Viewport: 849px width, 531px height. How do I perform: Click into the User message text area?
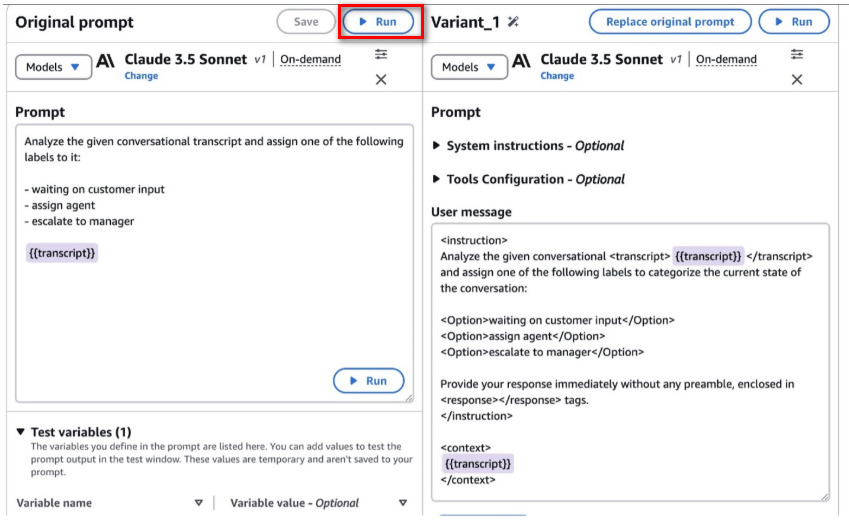click(630, 362)
